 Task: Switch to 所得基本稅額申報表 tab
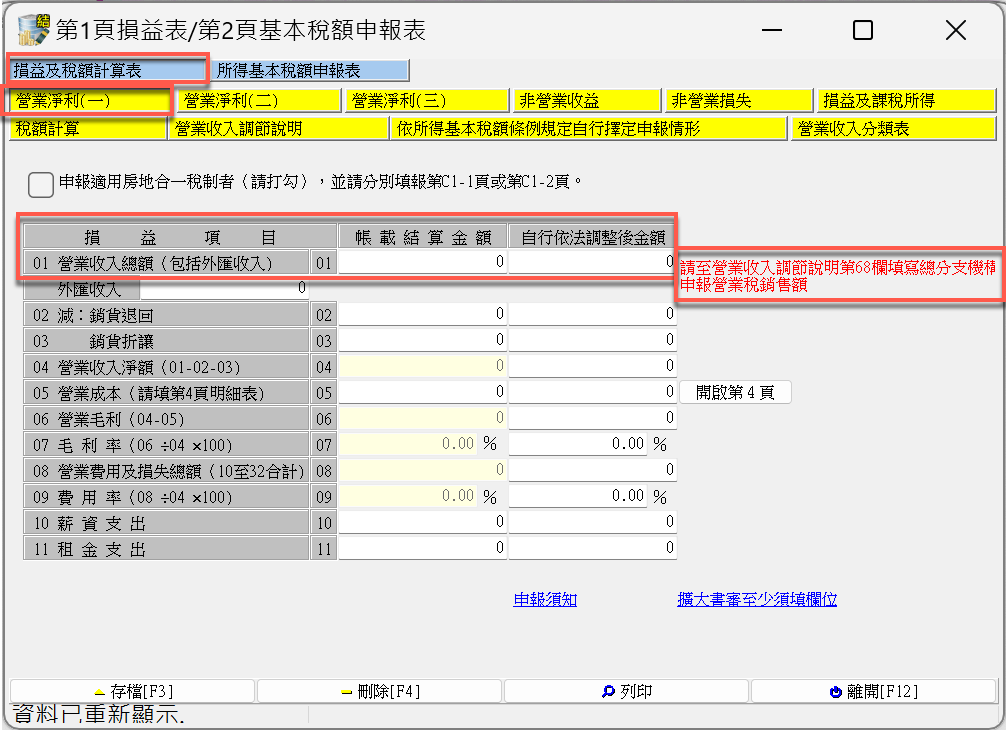[x=311, y=70]
